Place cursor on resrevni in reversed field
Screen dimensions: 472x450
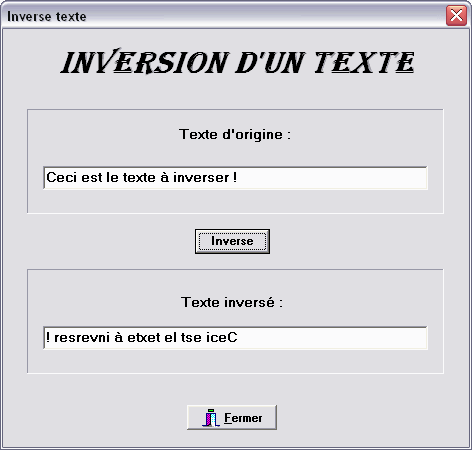click(x=82, y=337)
